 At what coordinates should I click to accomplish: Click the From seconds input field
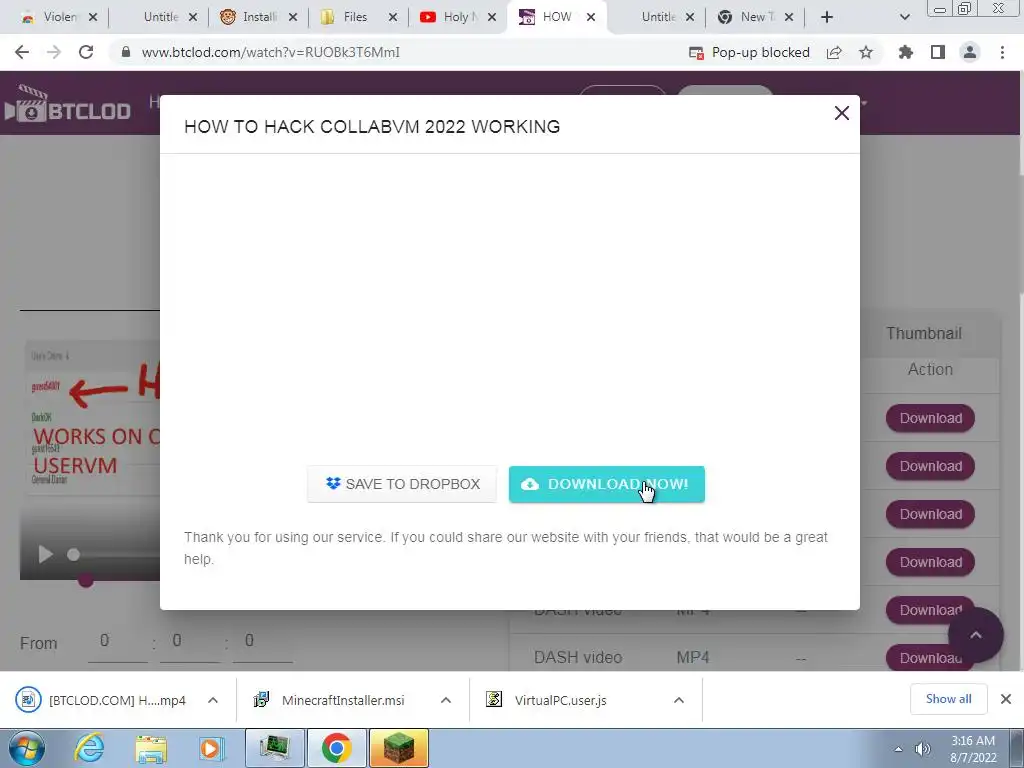click(262, 642)
